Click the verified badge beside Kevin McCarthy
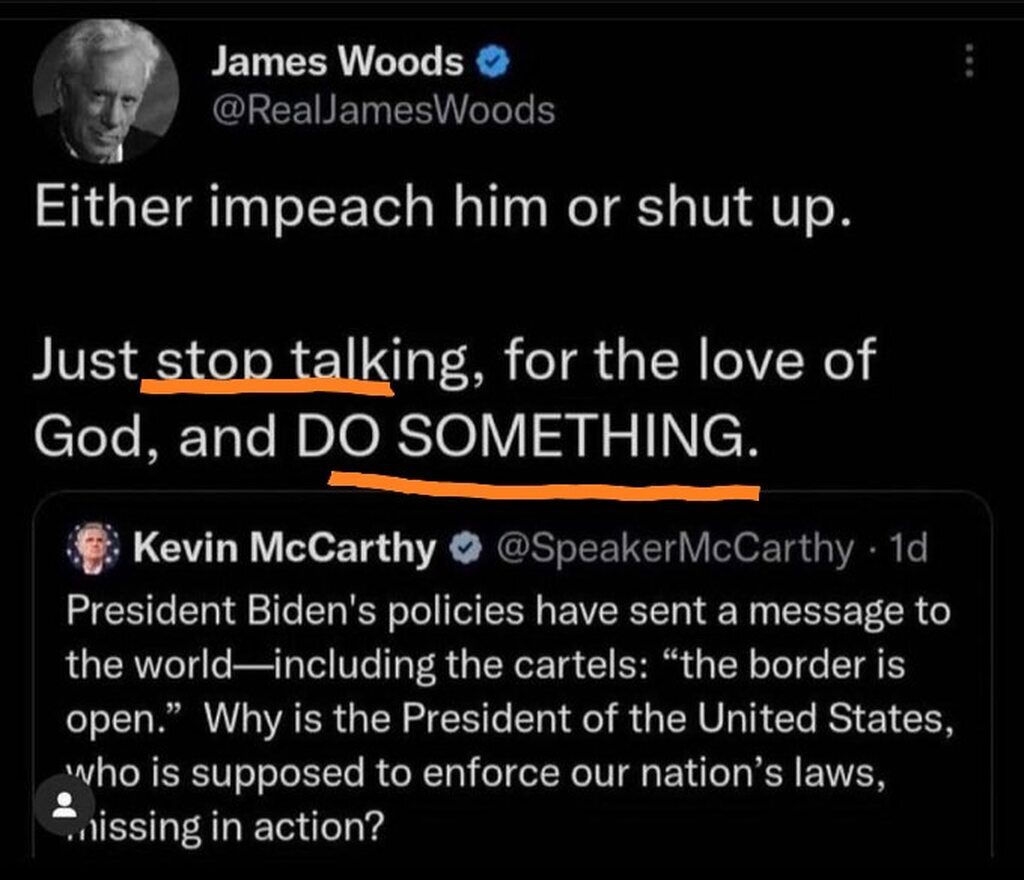This screenshot has width=1024, height=880. [x=466, y=549]
